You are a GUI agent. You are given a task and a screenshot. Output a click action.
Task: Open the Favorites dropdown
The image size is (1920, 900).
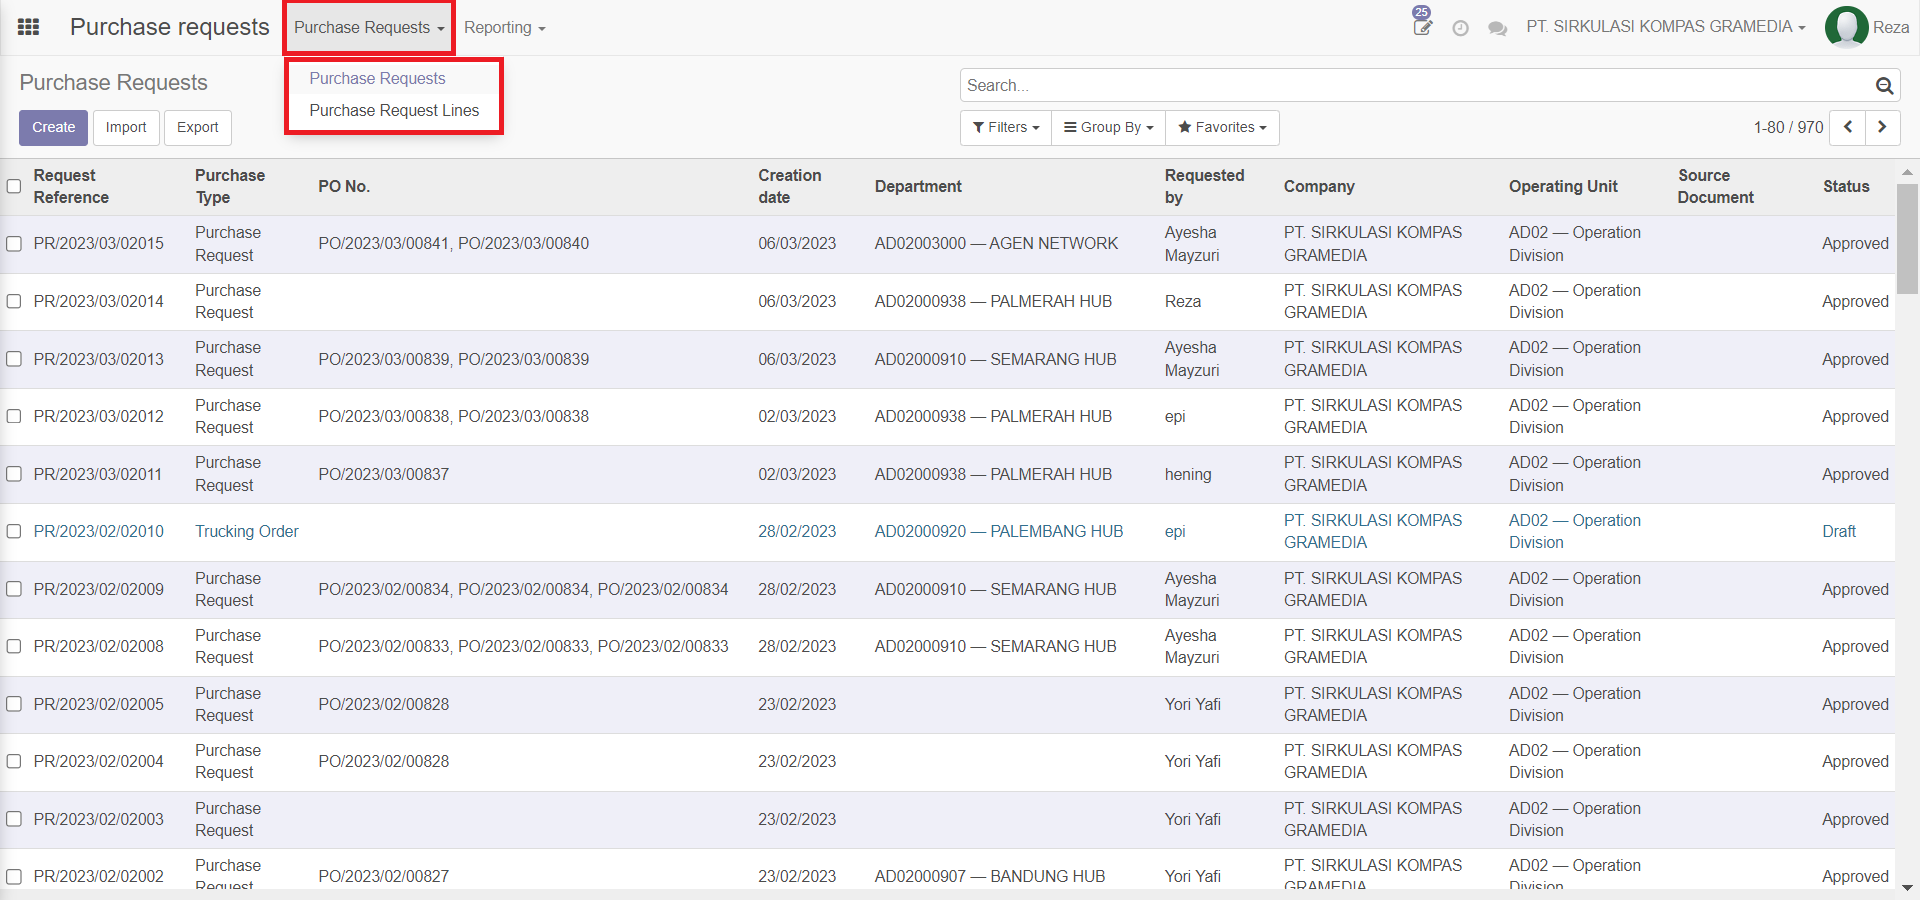1222,127
